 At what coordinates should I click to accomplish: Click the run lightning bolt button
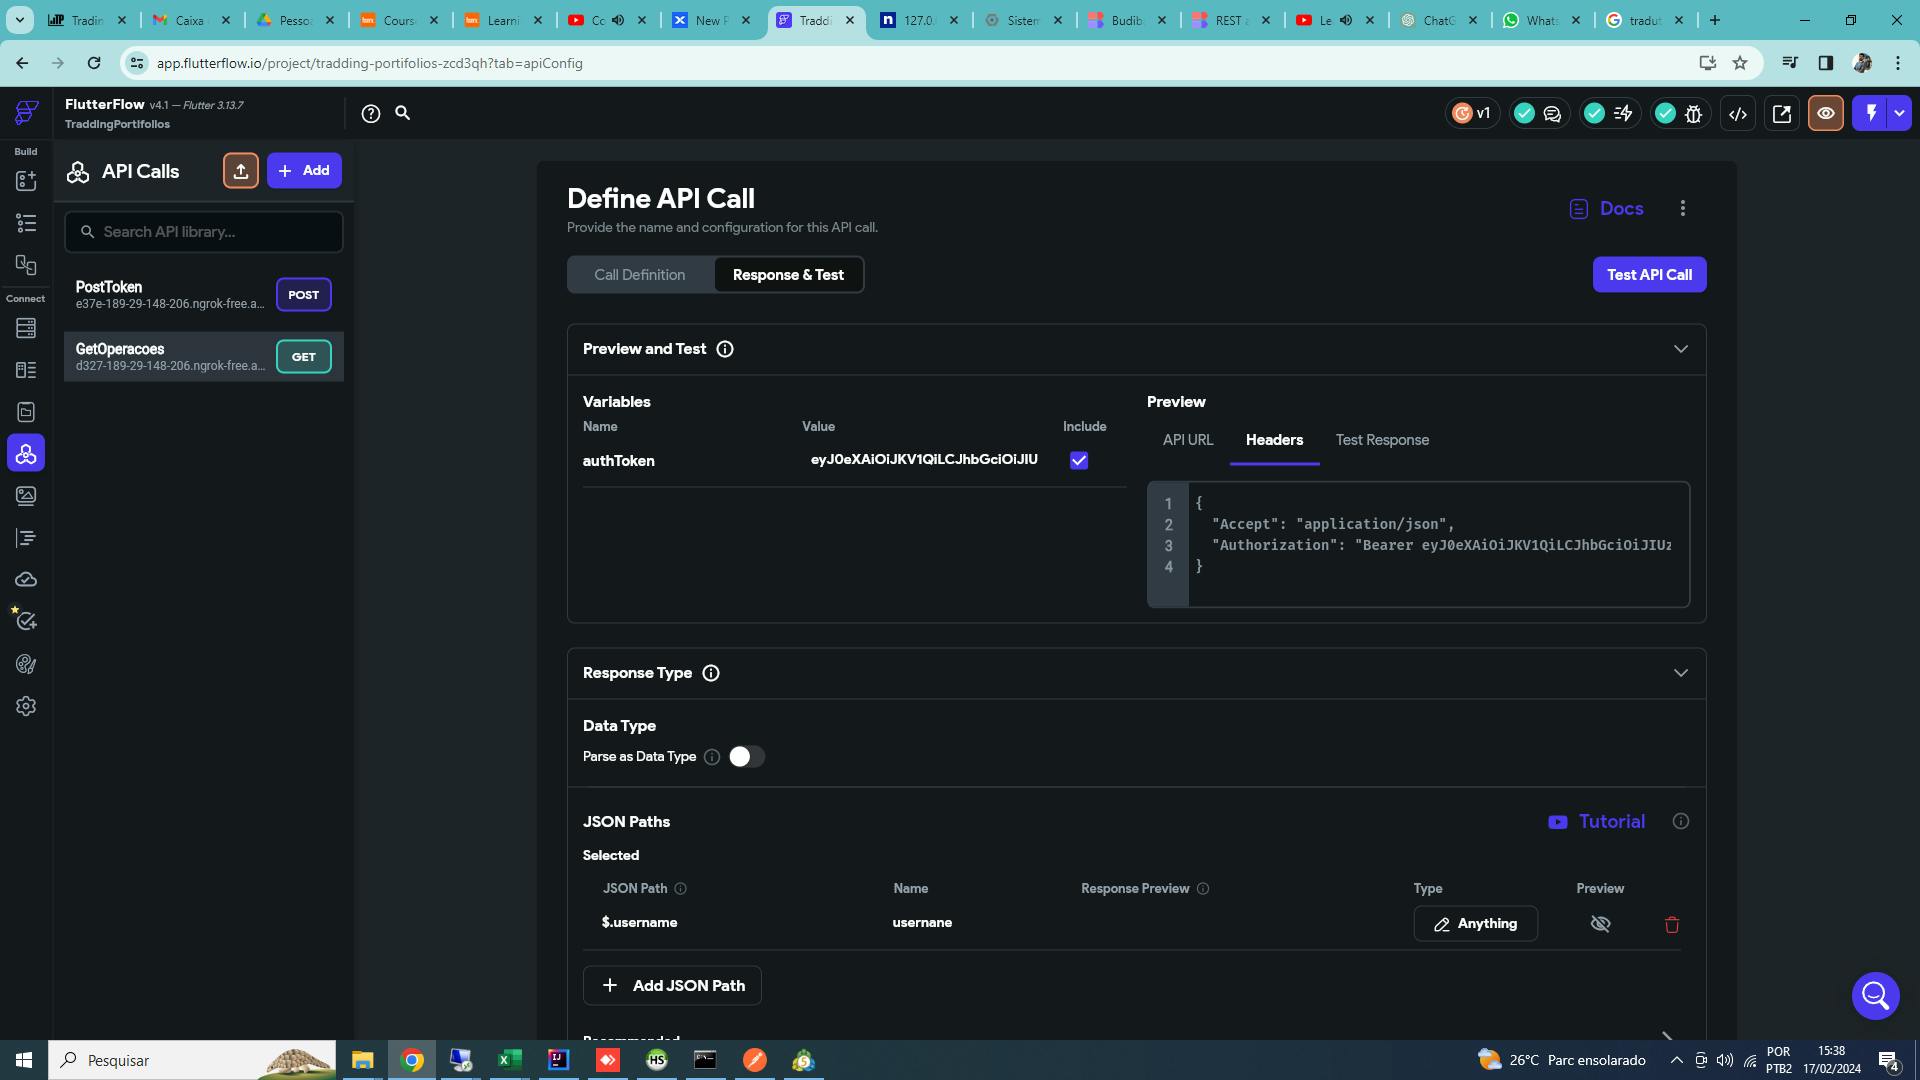tap(1870, 113)
